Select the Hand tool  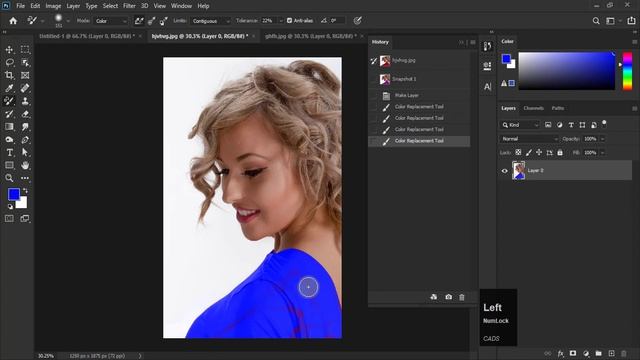25,165
